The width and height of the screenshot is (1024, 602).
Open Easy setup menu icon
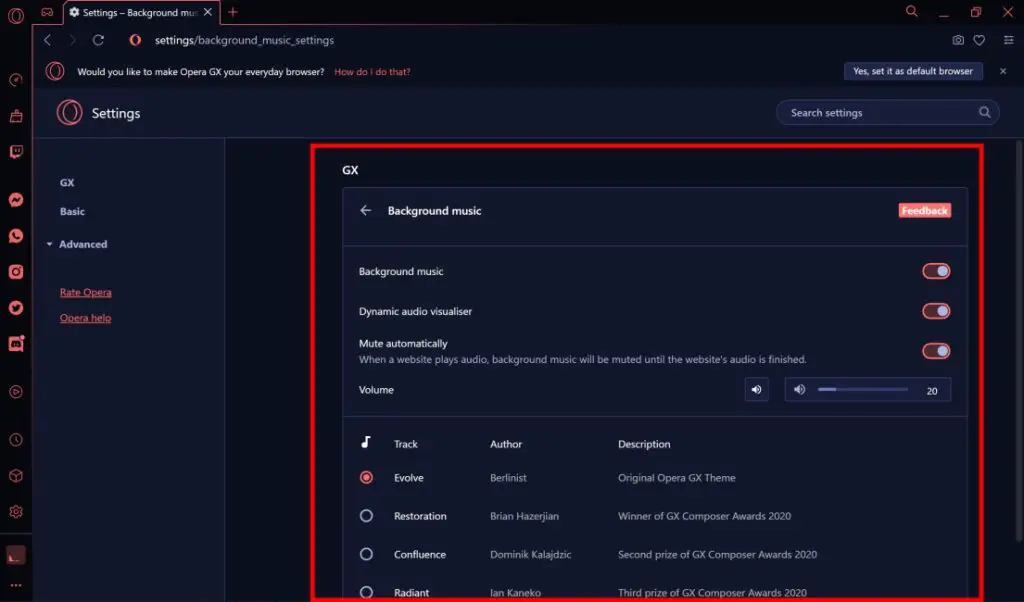point(1008,40)
